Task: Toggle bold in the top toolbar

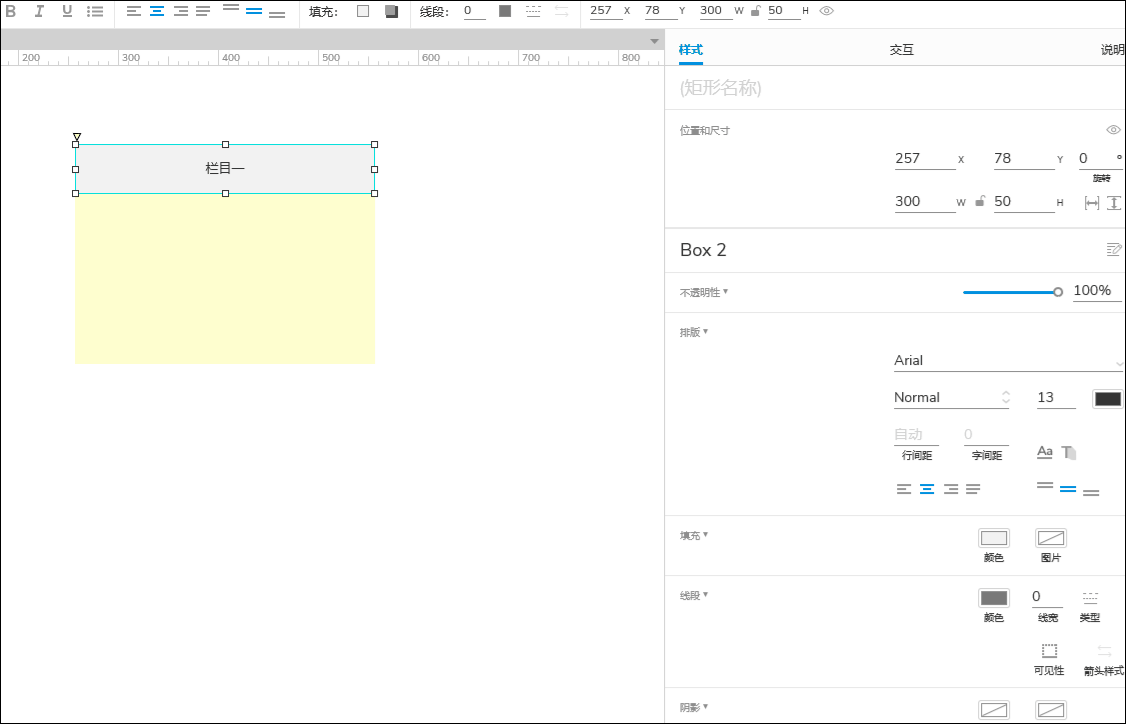Action: pos(11,11)
